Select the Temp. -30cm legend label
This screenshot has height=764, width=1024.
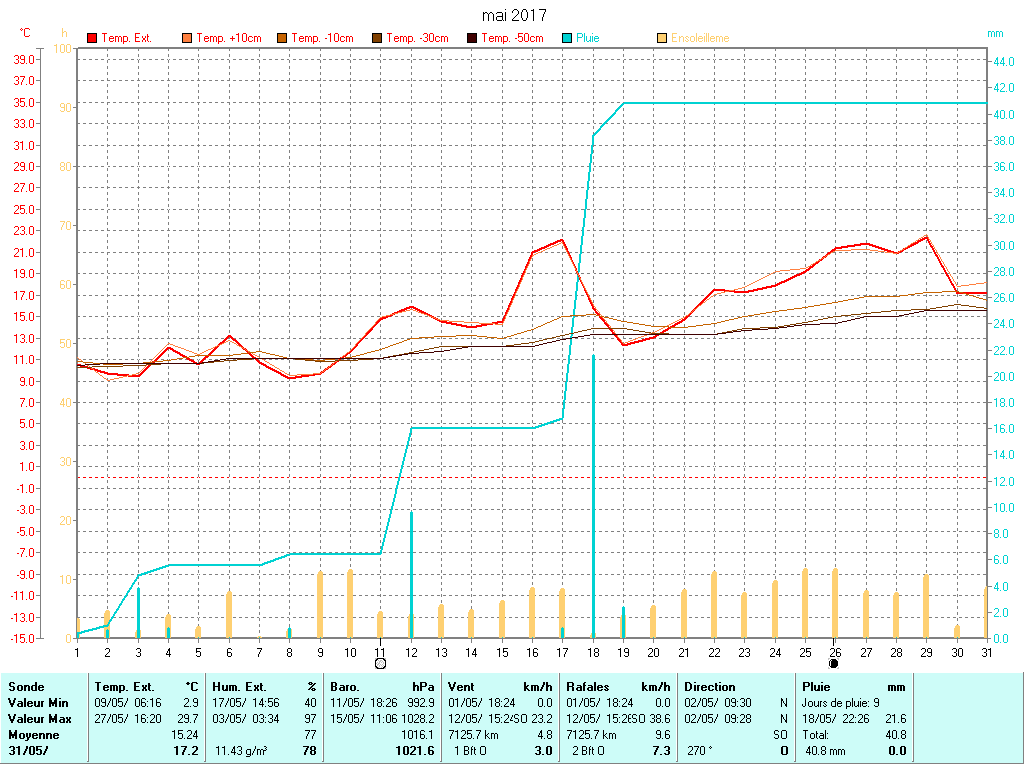click(417, 38)
